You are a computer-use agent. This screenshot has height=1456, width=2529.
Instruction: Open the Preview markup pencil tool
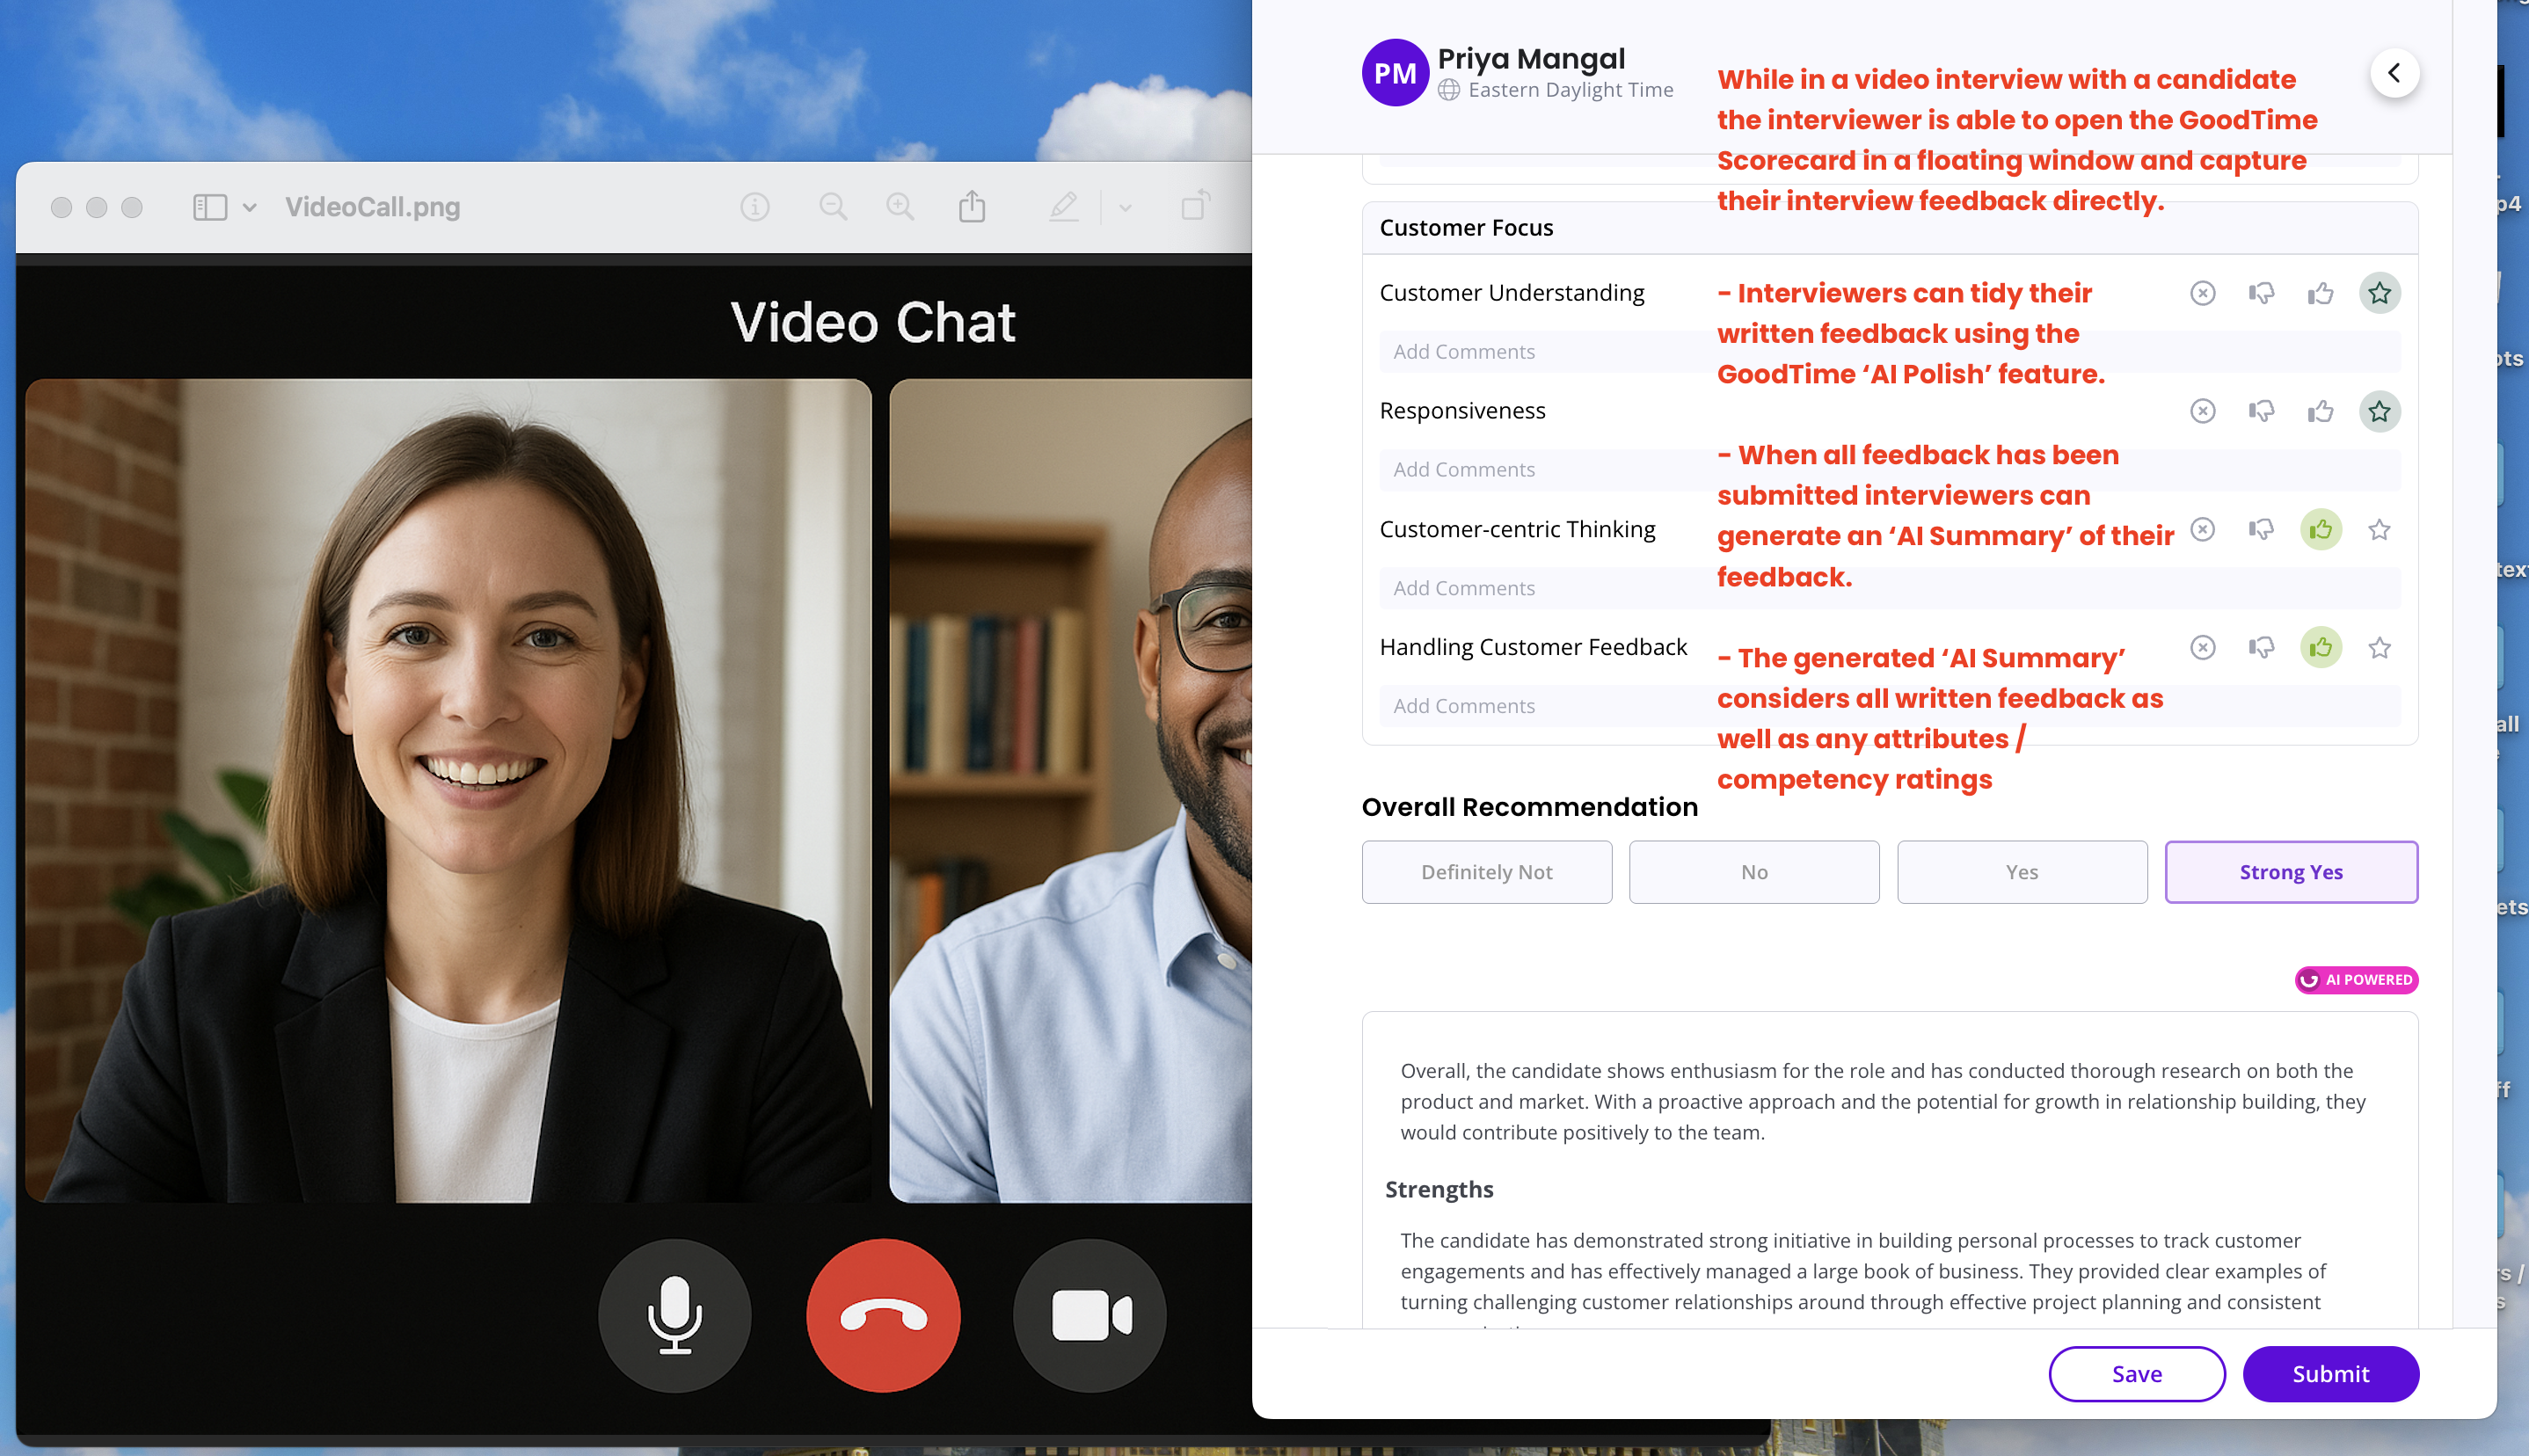pos(1063,207)
